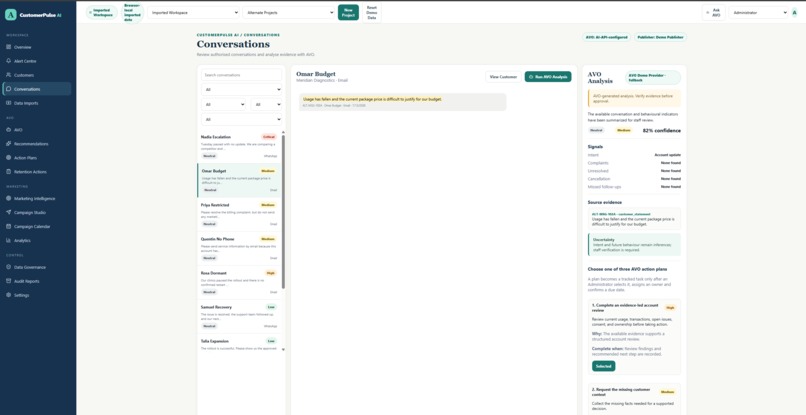Click the Settings gear icon
806x415 pixels.
tap(9, 295)
